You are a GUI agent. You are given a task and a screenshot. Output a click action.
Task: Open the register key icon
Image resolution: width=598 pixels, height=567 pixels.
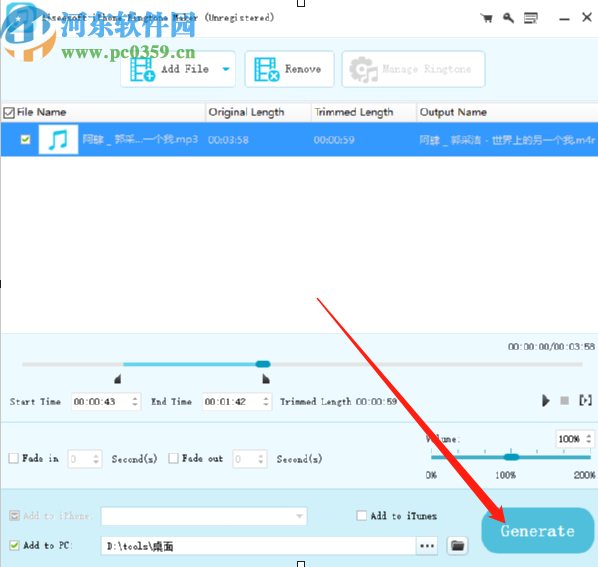[508, 18]
